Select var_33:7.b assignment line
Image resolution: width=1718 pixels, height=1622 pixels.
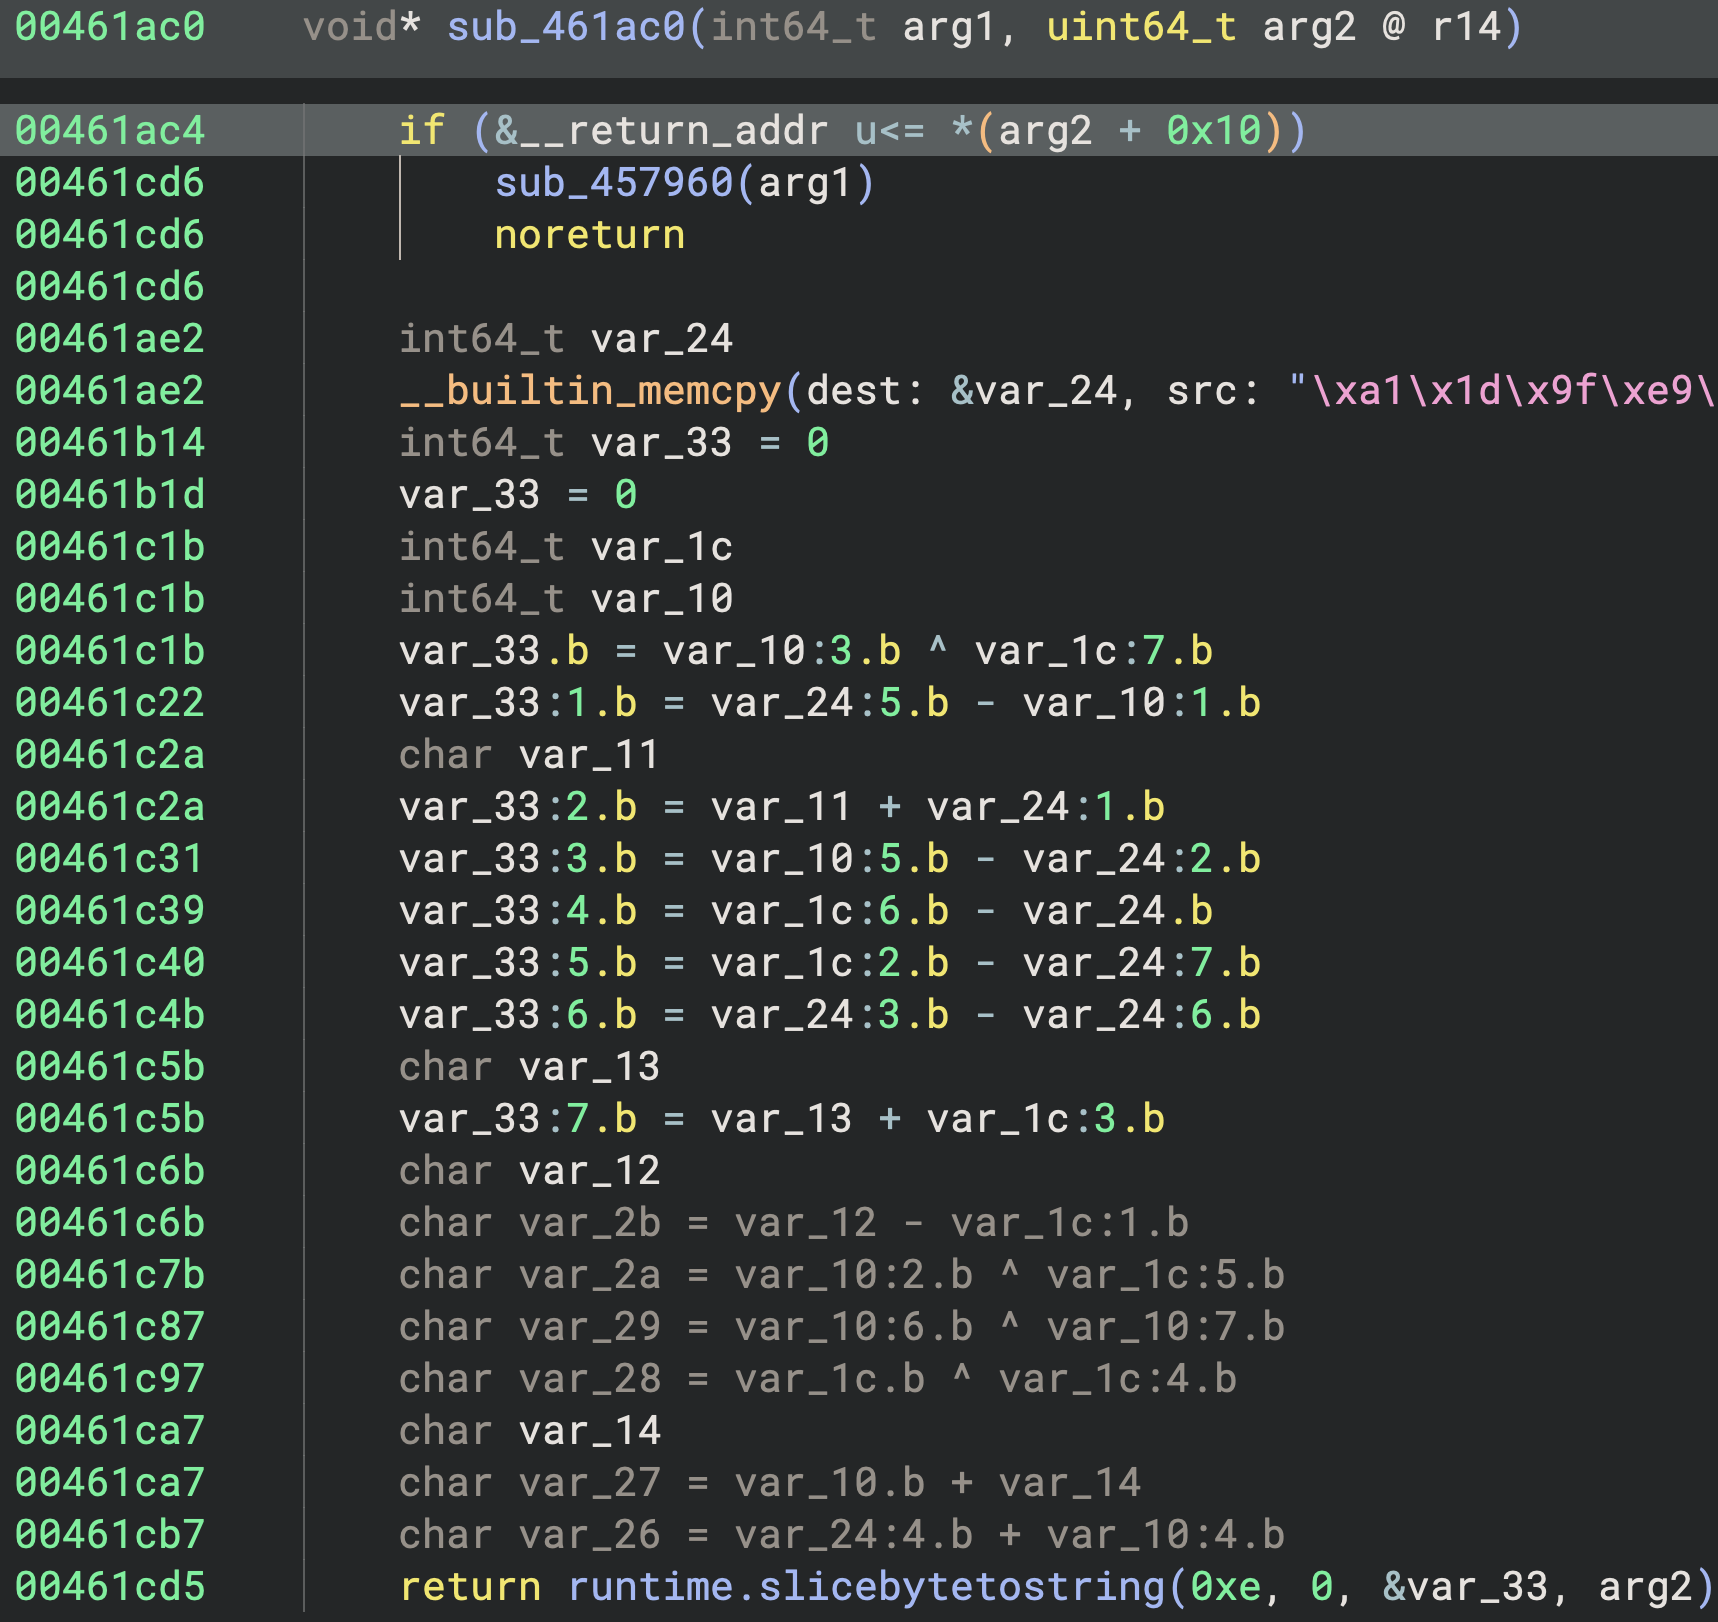click(782, 1119)
